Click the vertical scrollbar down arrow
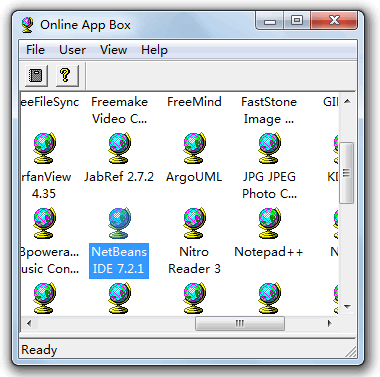Image resolution: width=380 pixels, height=377 pixels. 347,306
